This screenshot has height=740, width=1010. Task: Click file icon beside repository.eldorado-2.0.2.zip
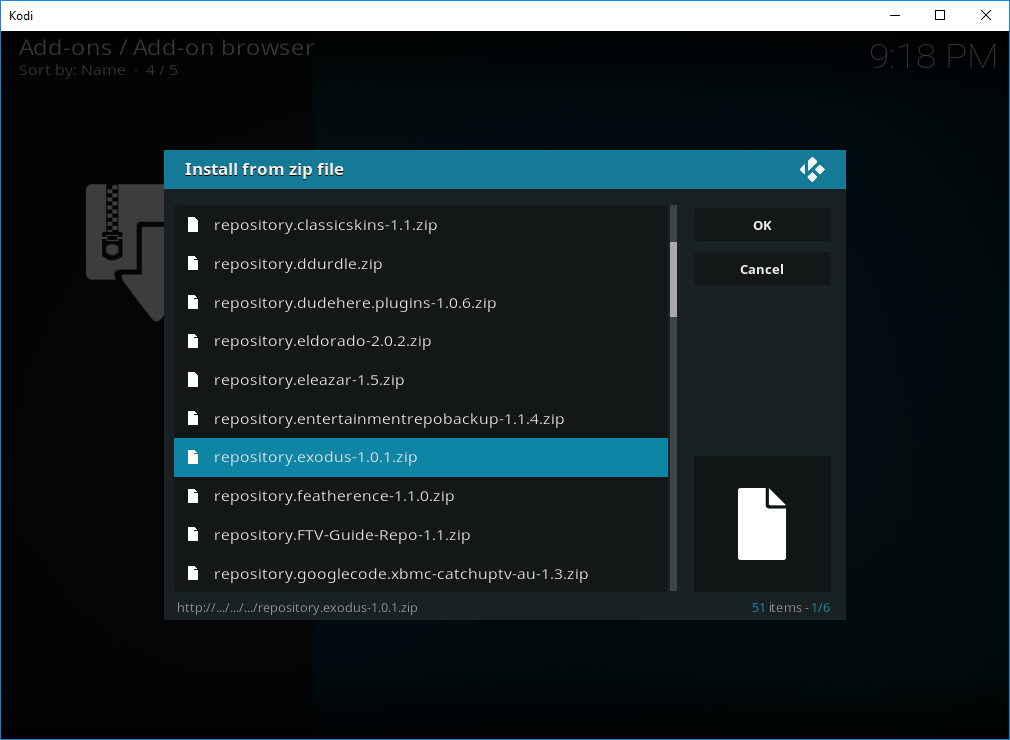[x=193, y=341]
